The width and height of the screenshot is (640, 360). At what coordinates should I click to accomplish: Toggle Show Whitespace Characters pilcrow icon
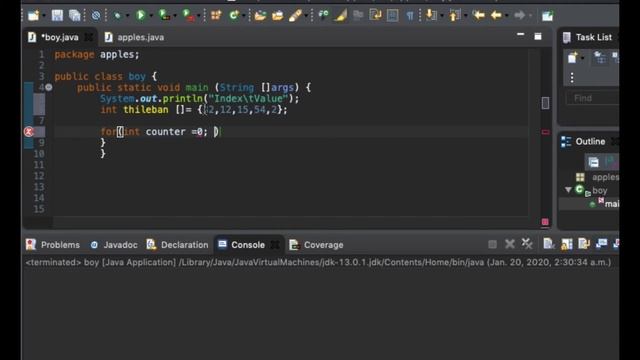(x=410, y=16)
